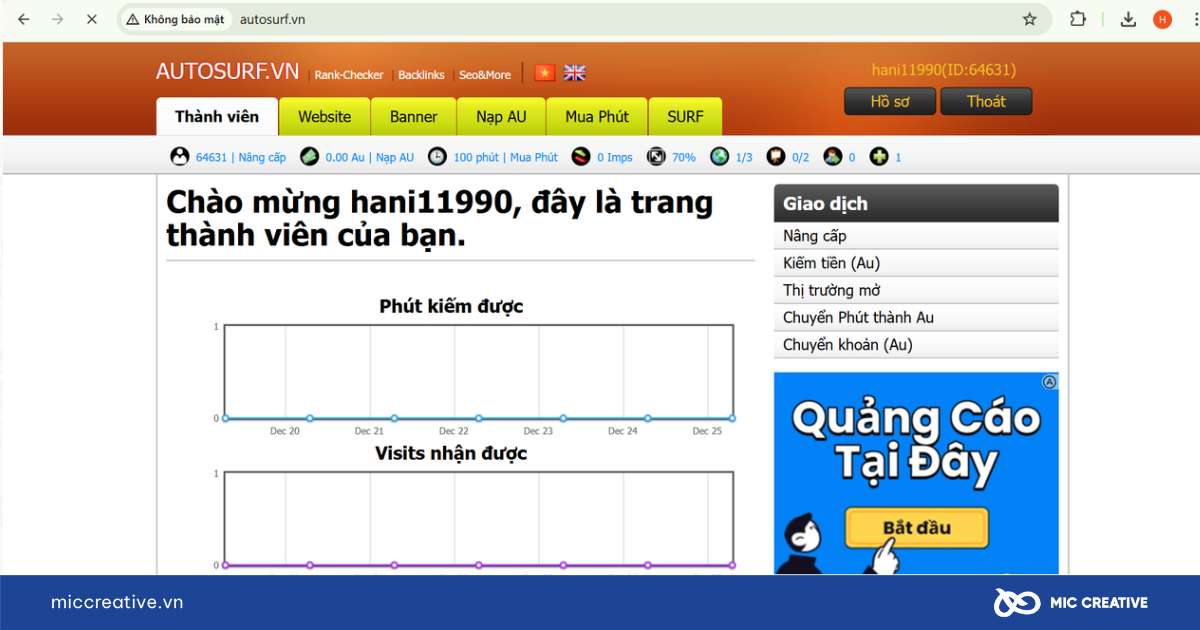Screen dimensions: 1200x630
Task: Click the 0 Imps value
Action: 615,157
